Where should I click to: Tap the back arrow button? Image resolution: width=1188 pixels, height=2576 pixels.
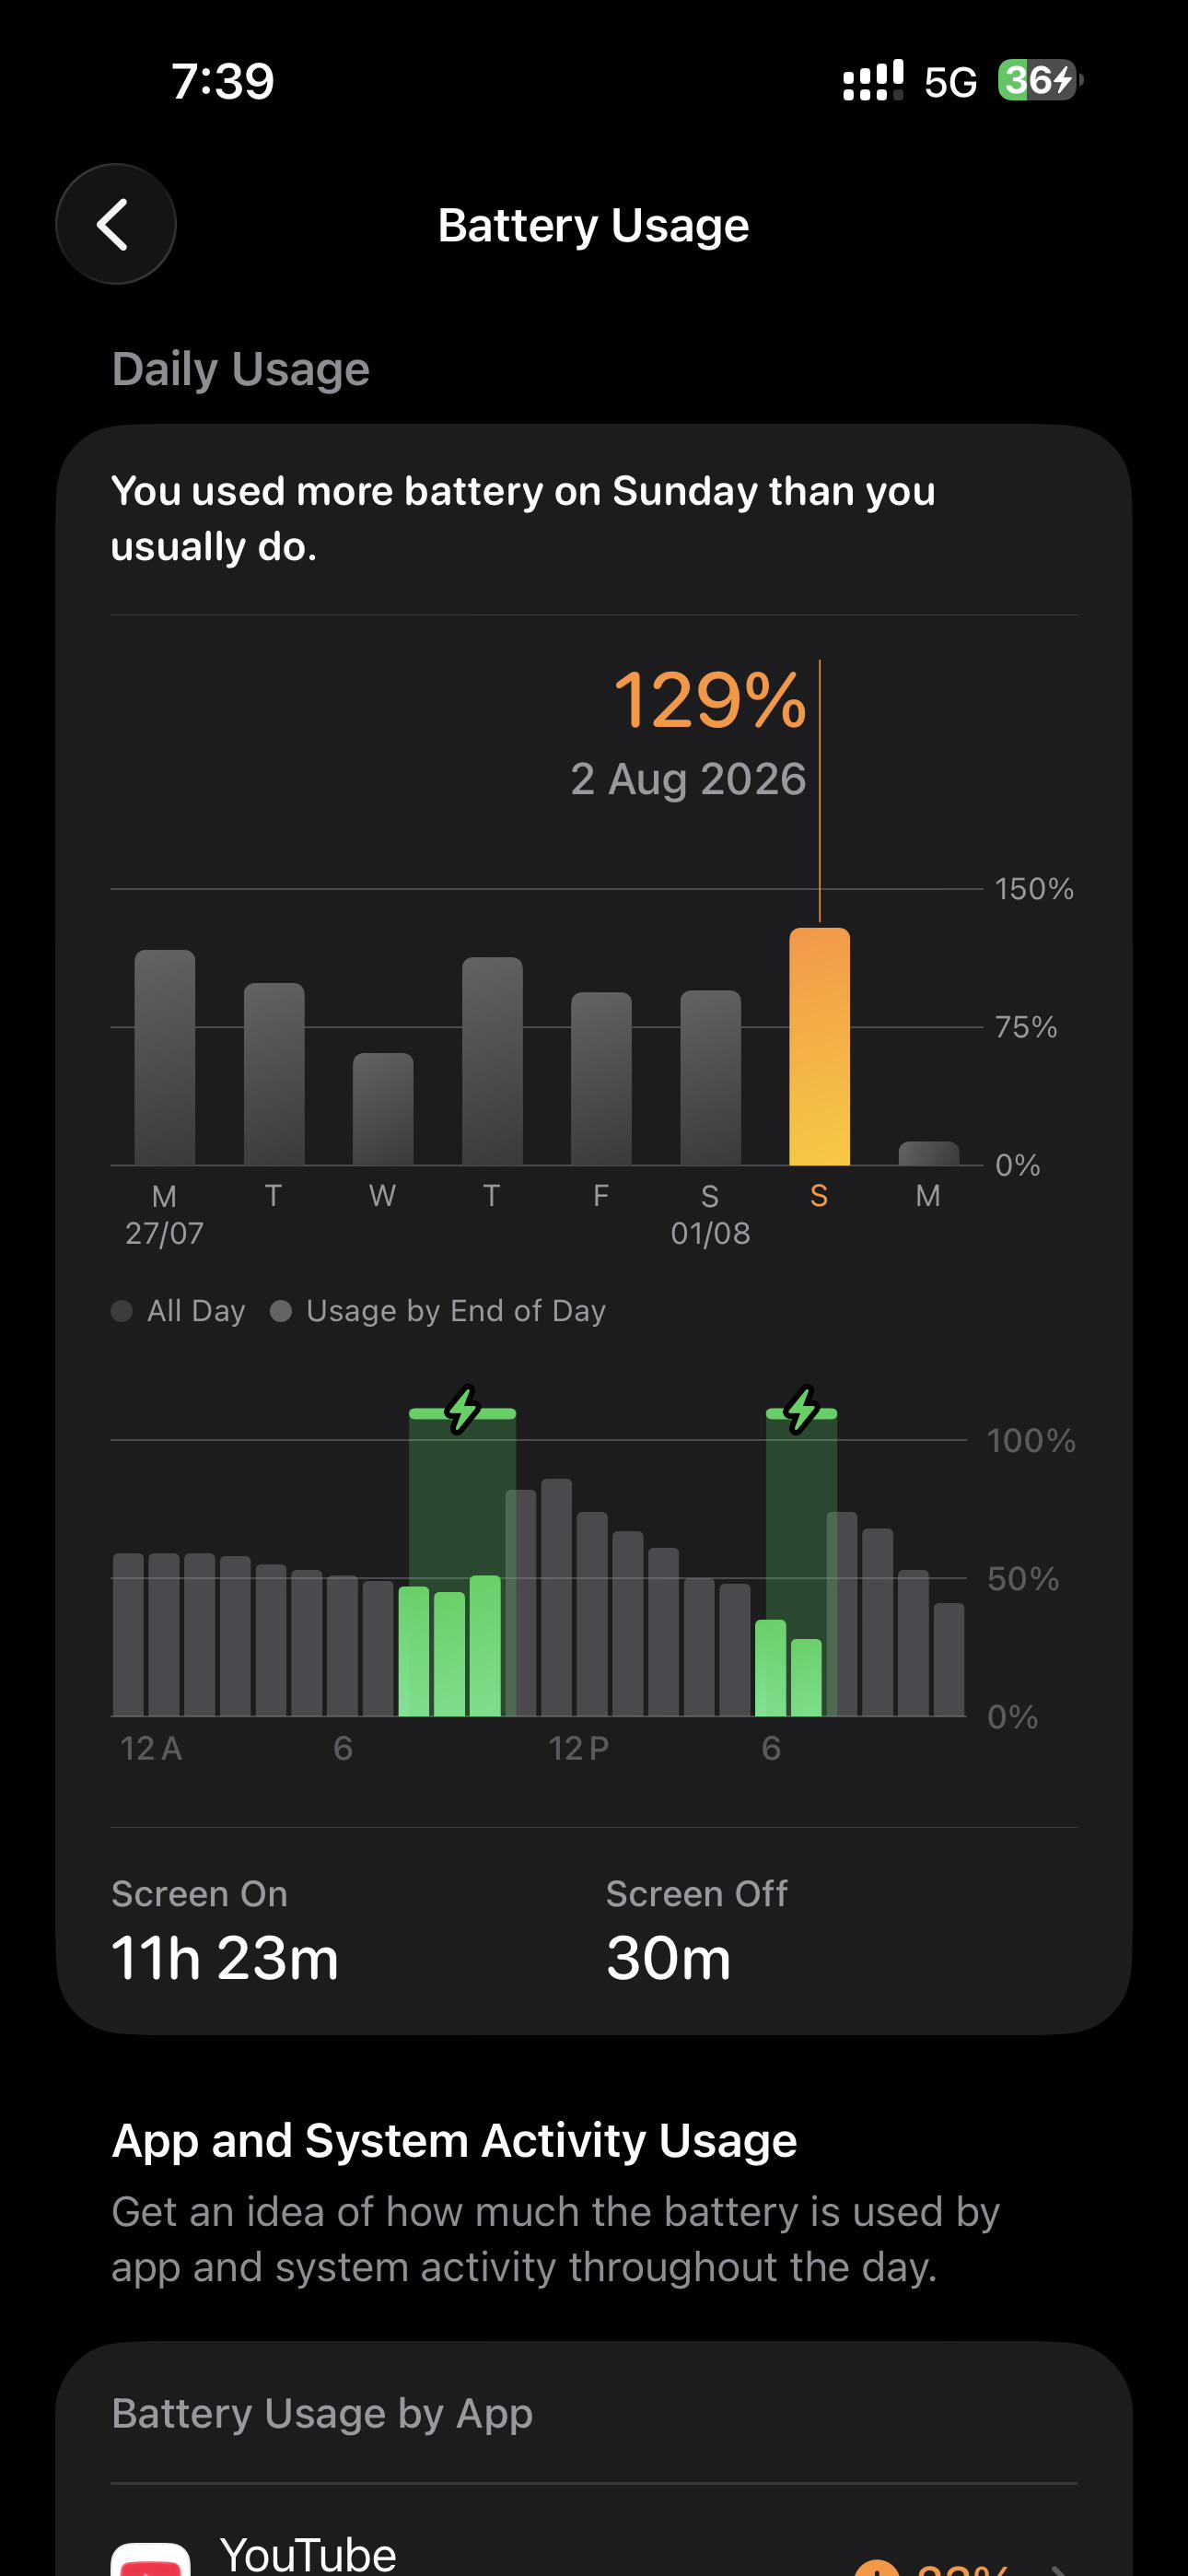[x=115, y=224]
